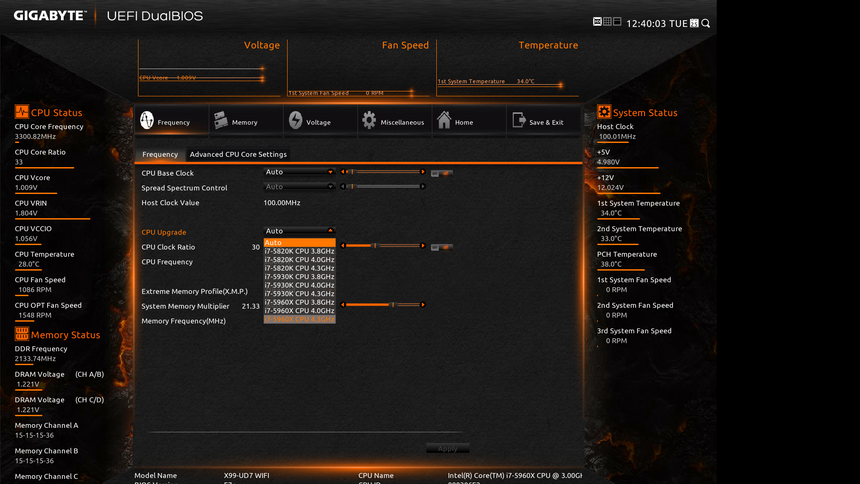Open the Voltage lightning bolt section

point(295,120)
